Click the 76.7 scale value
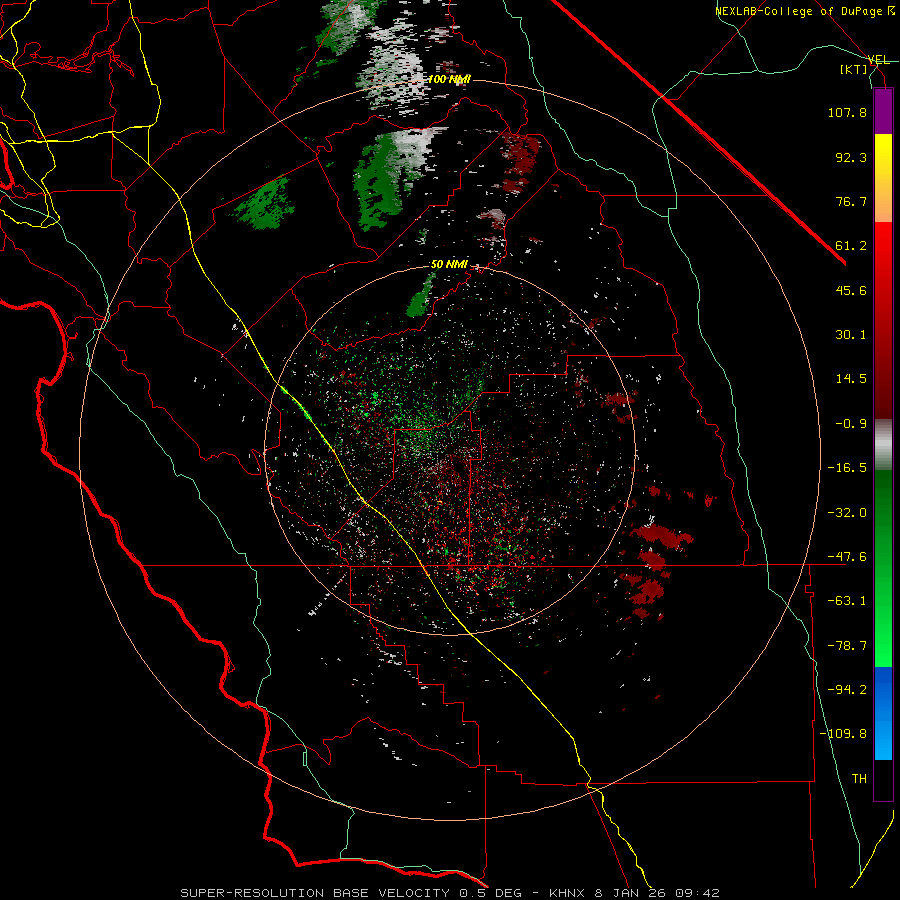The image size is (900, 900). (851, 201)
